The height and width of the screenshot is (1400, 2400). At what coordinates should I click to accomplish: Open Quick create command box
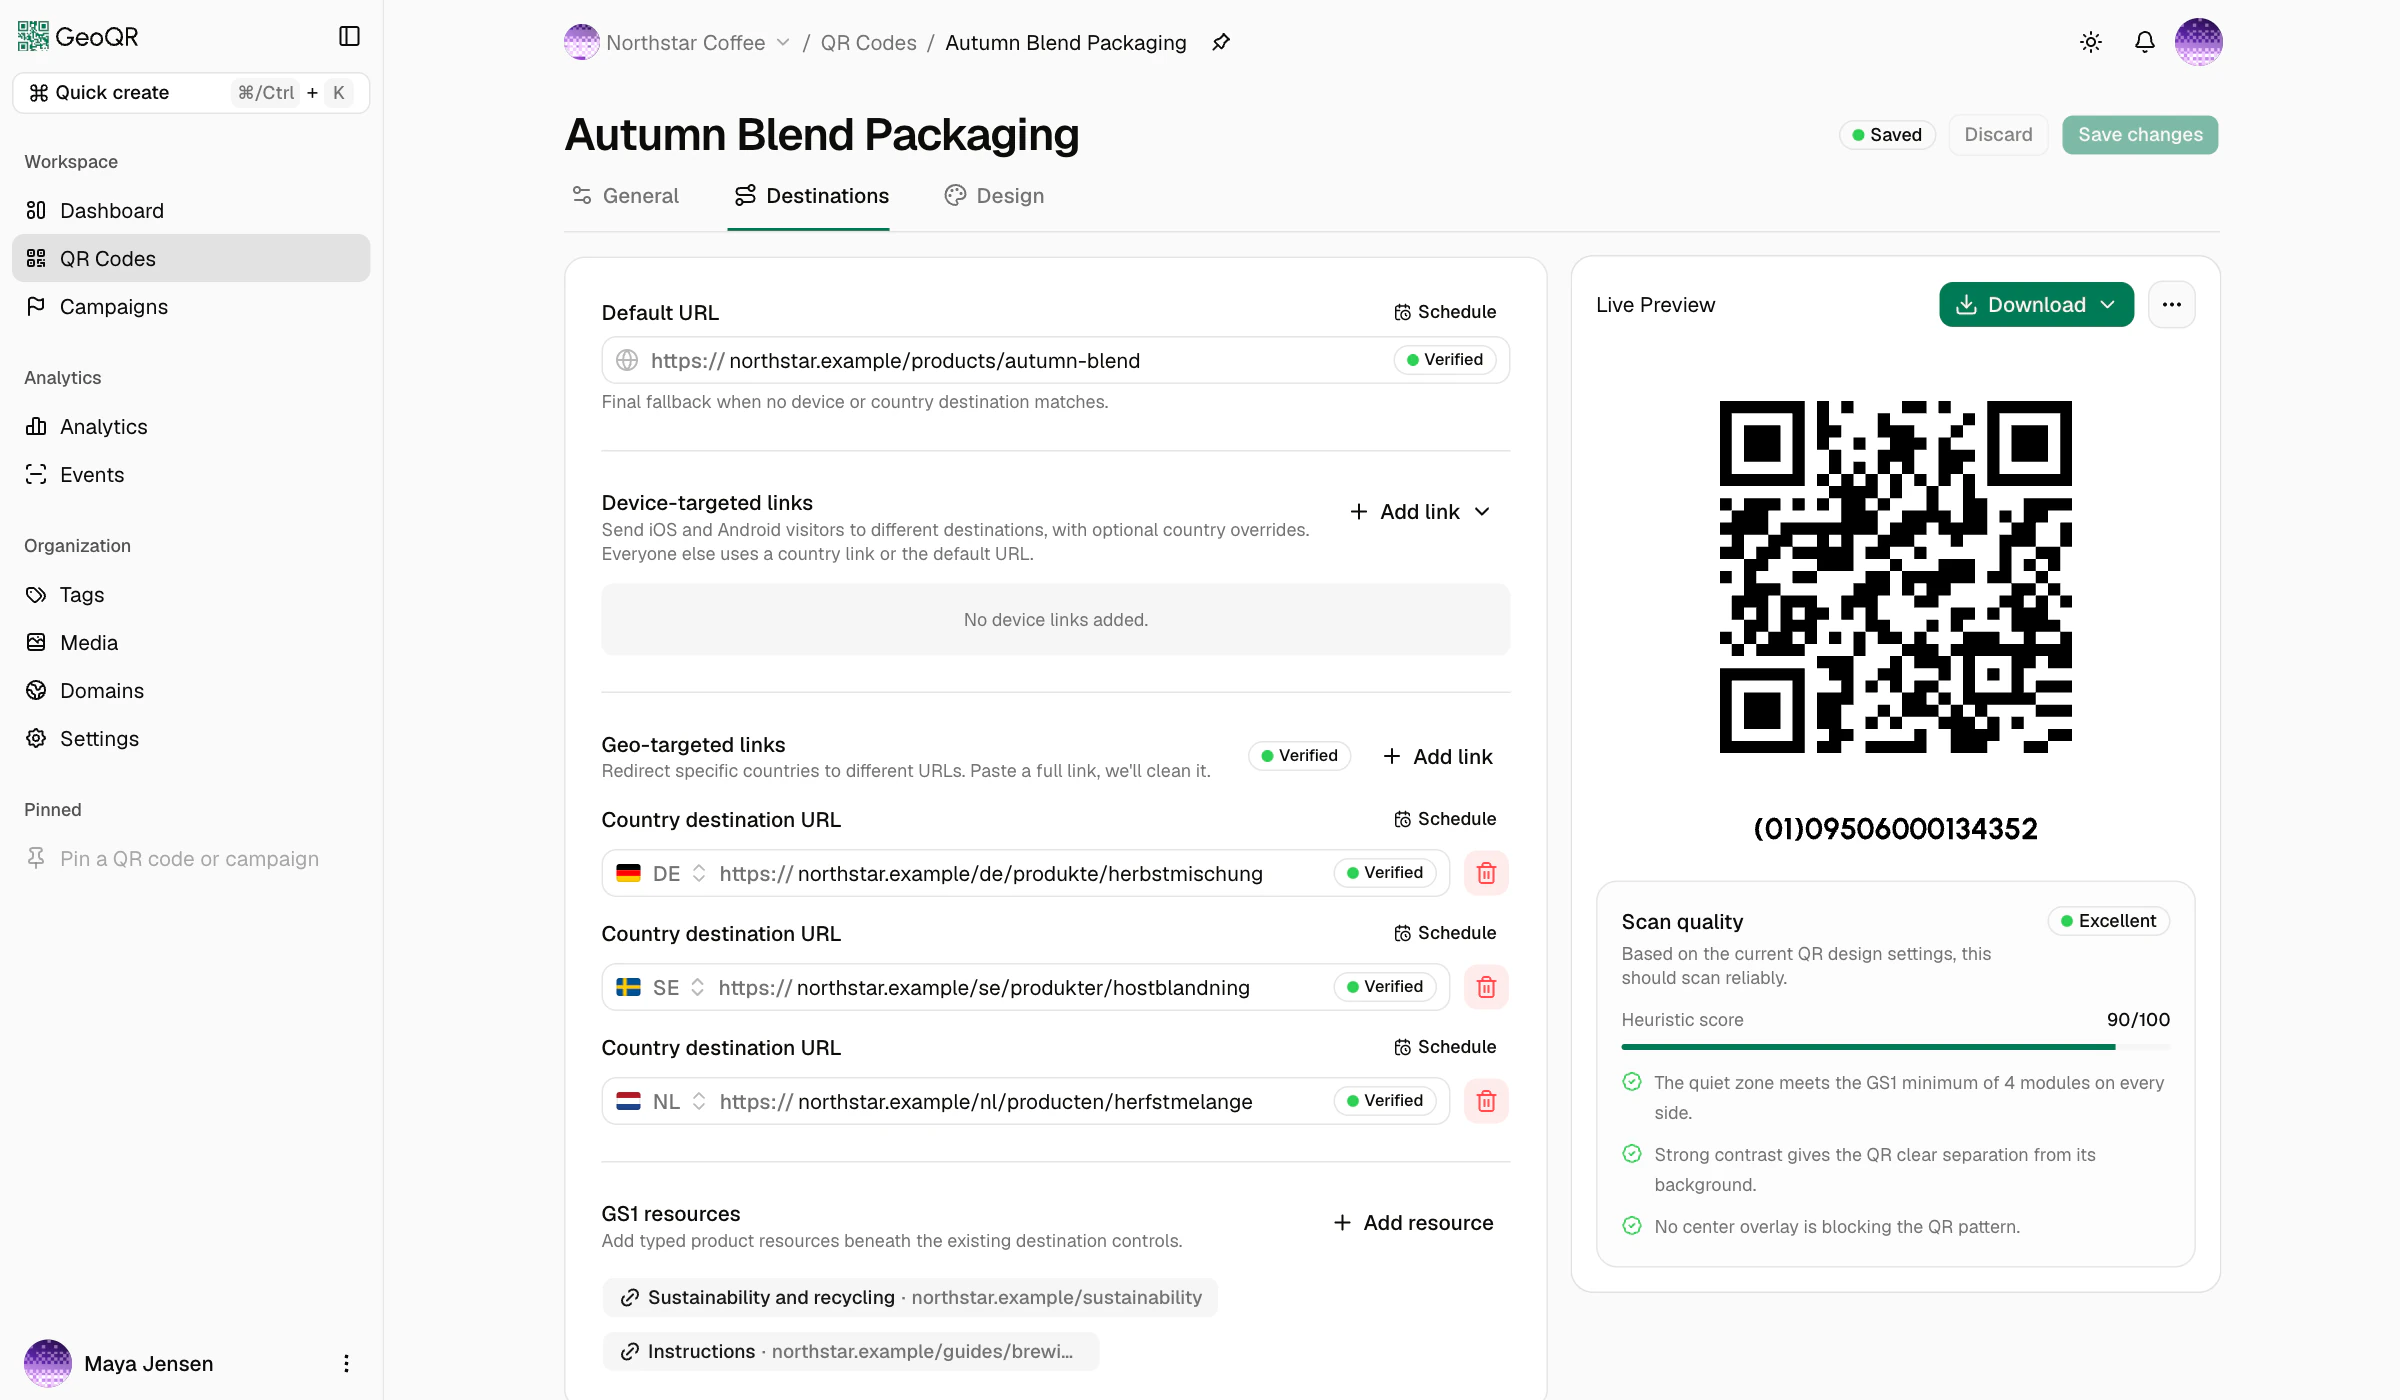(x=191, y=93)
